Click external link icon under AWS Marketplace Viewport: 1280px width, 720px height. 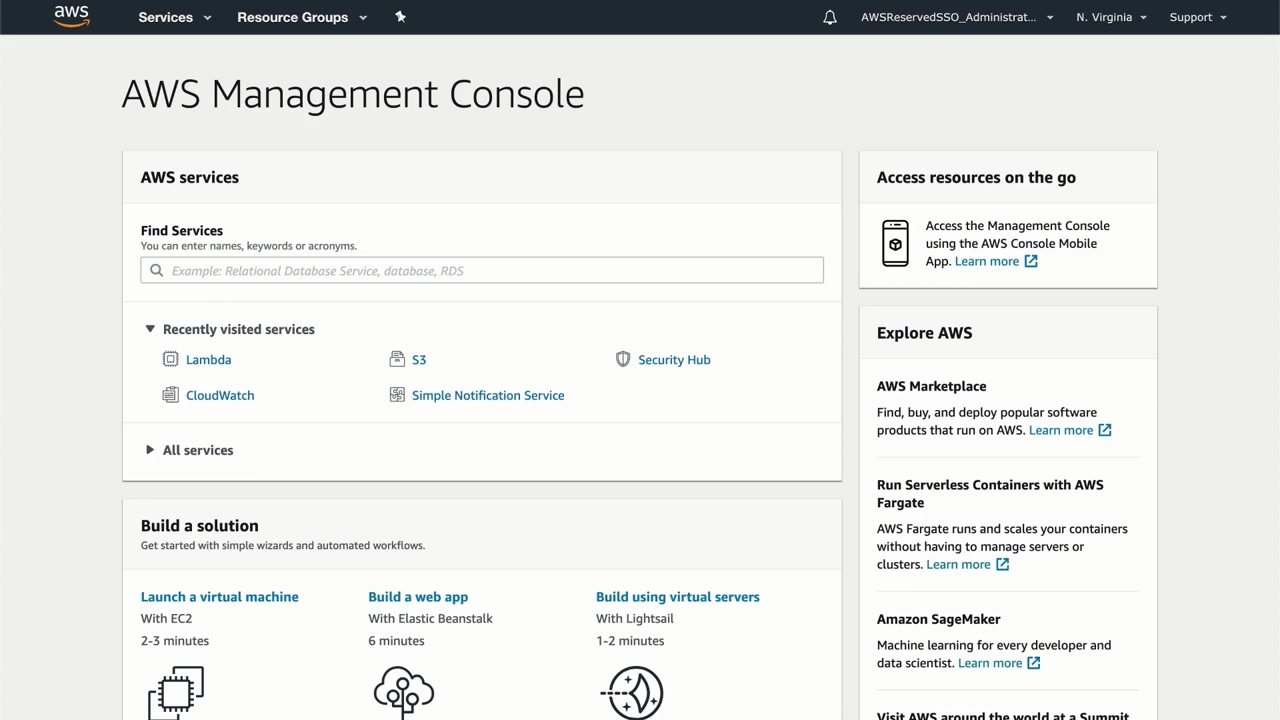1105,430
